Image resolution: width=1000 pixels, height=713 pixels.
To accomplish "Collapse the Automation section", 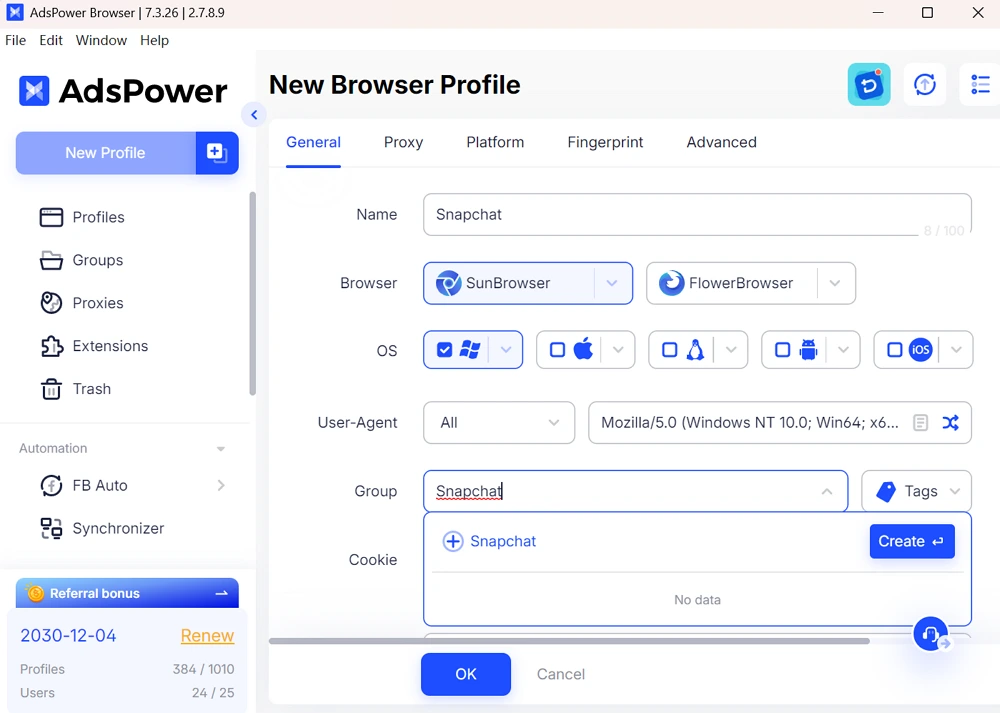I will click(221, 449).
